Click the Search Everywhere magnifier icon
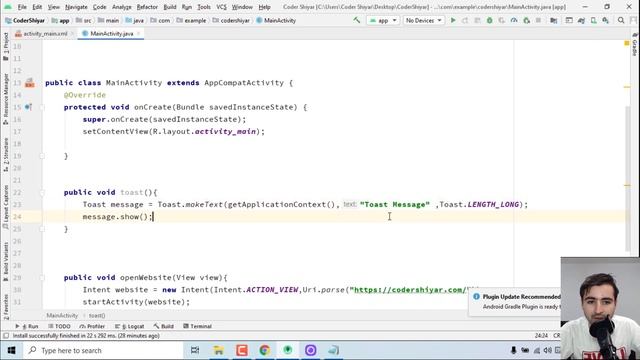 tap(621, 20)
